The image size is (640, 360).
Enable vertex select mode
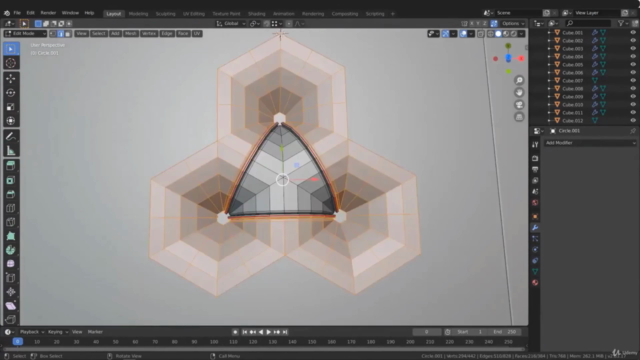(x=53, y=33)
